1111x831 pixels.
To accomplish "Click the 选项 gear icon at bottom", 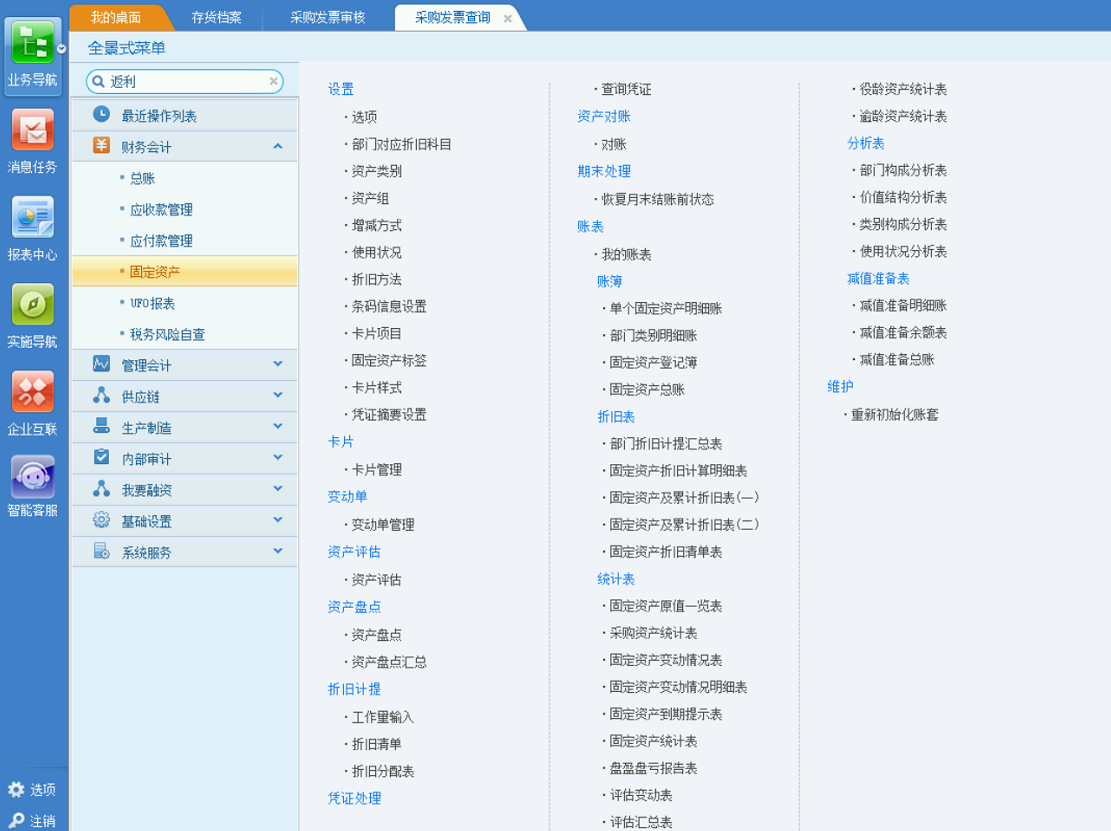I will pos(16,789).
